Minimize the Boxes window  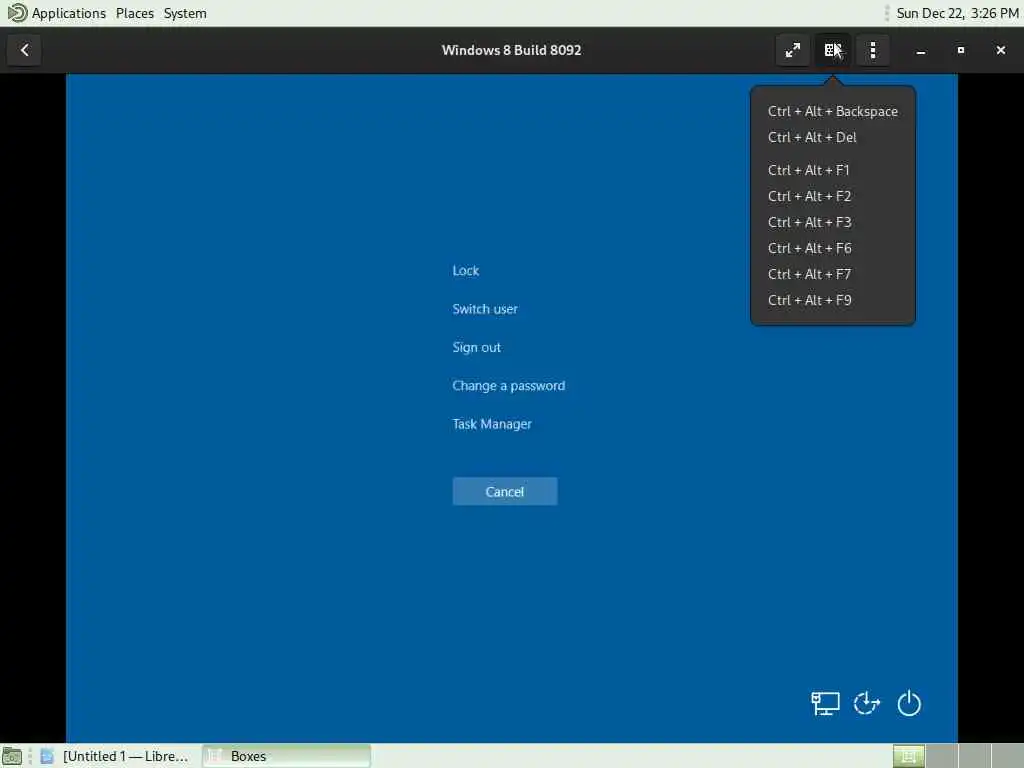click(921, 50)
